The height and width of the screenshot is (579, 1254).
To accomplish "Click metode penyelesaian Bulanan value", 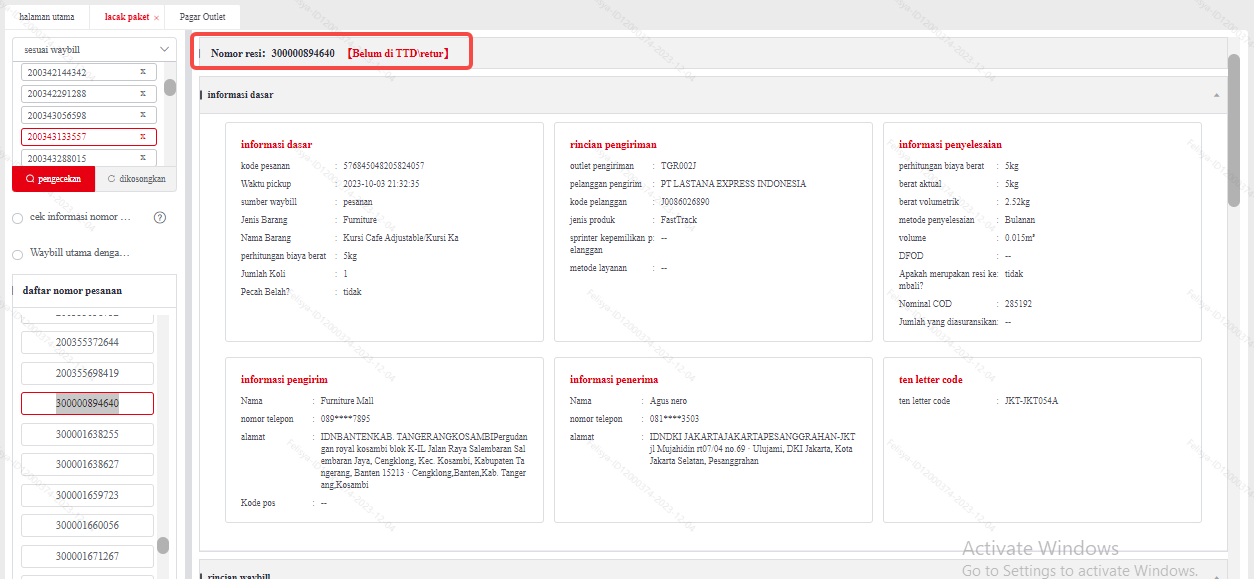I will click(1020, 220).
